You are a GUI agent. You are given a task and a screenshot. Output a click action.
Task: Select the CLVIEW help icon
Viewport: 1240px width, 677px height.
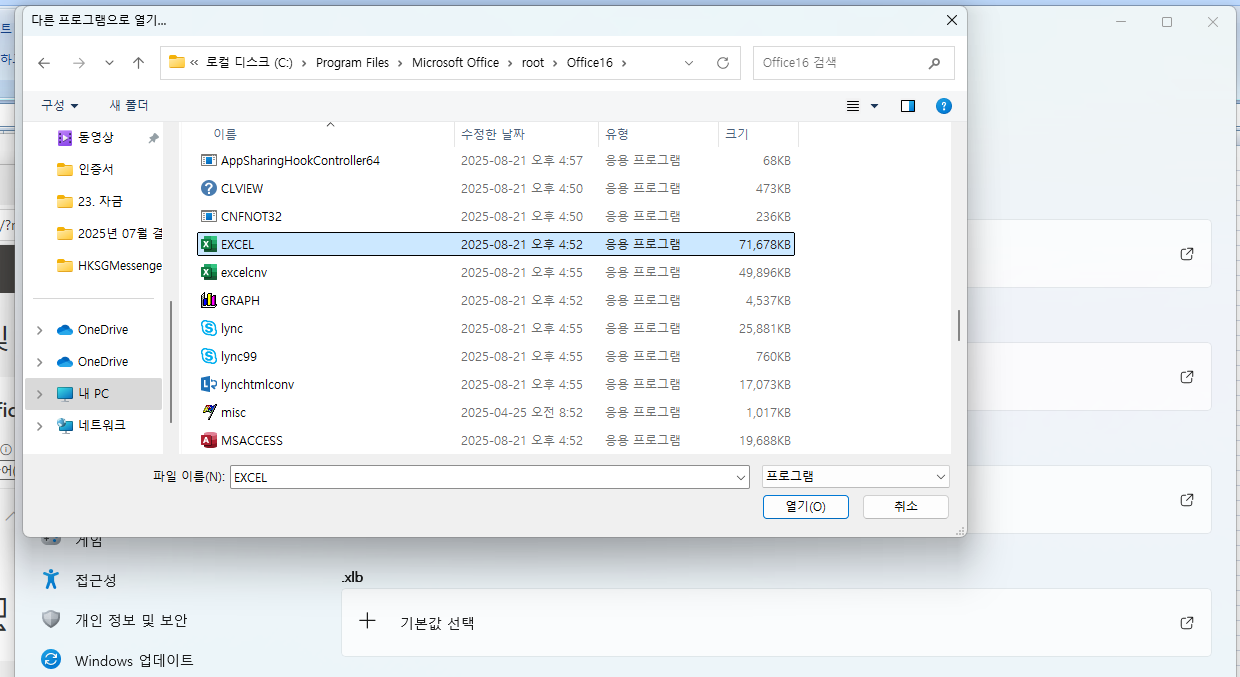(209, 188)
